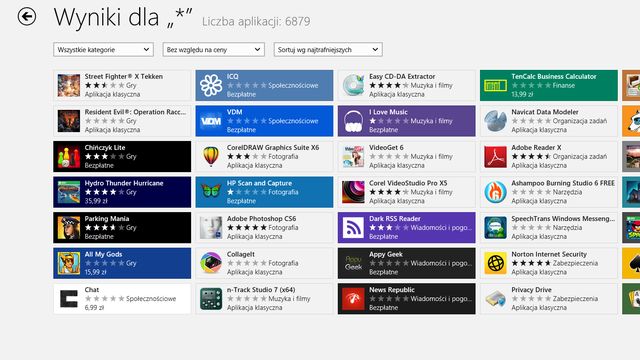This screenshot has height=360, width=640.
Task: Click the VideoGet 6 icon
Action: point(353,156)
